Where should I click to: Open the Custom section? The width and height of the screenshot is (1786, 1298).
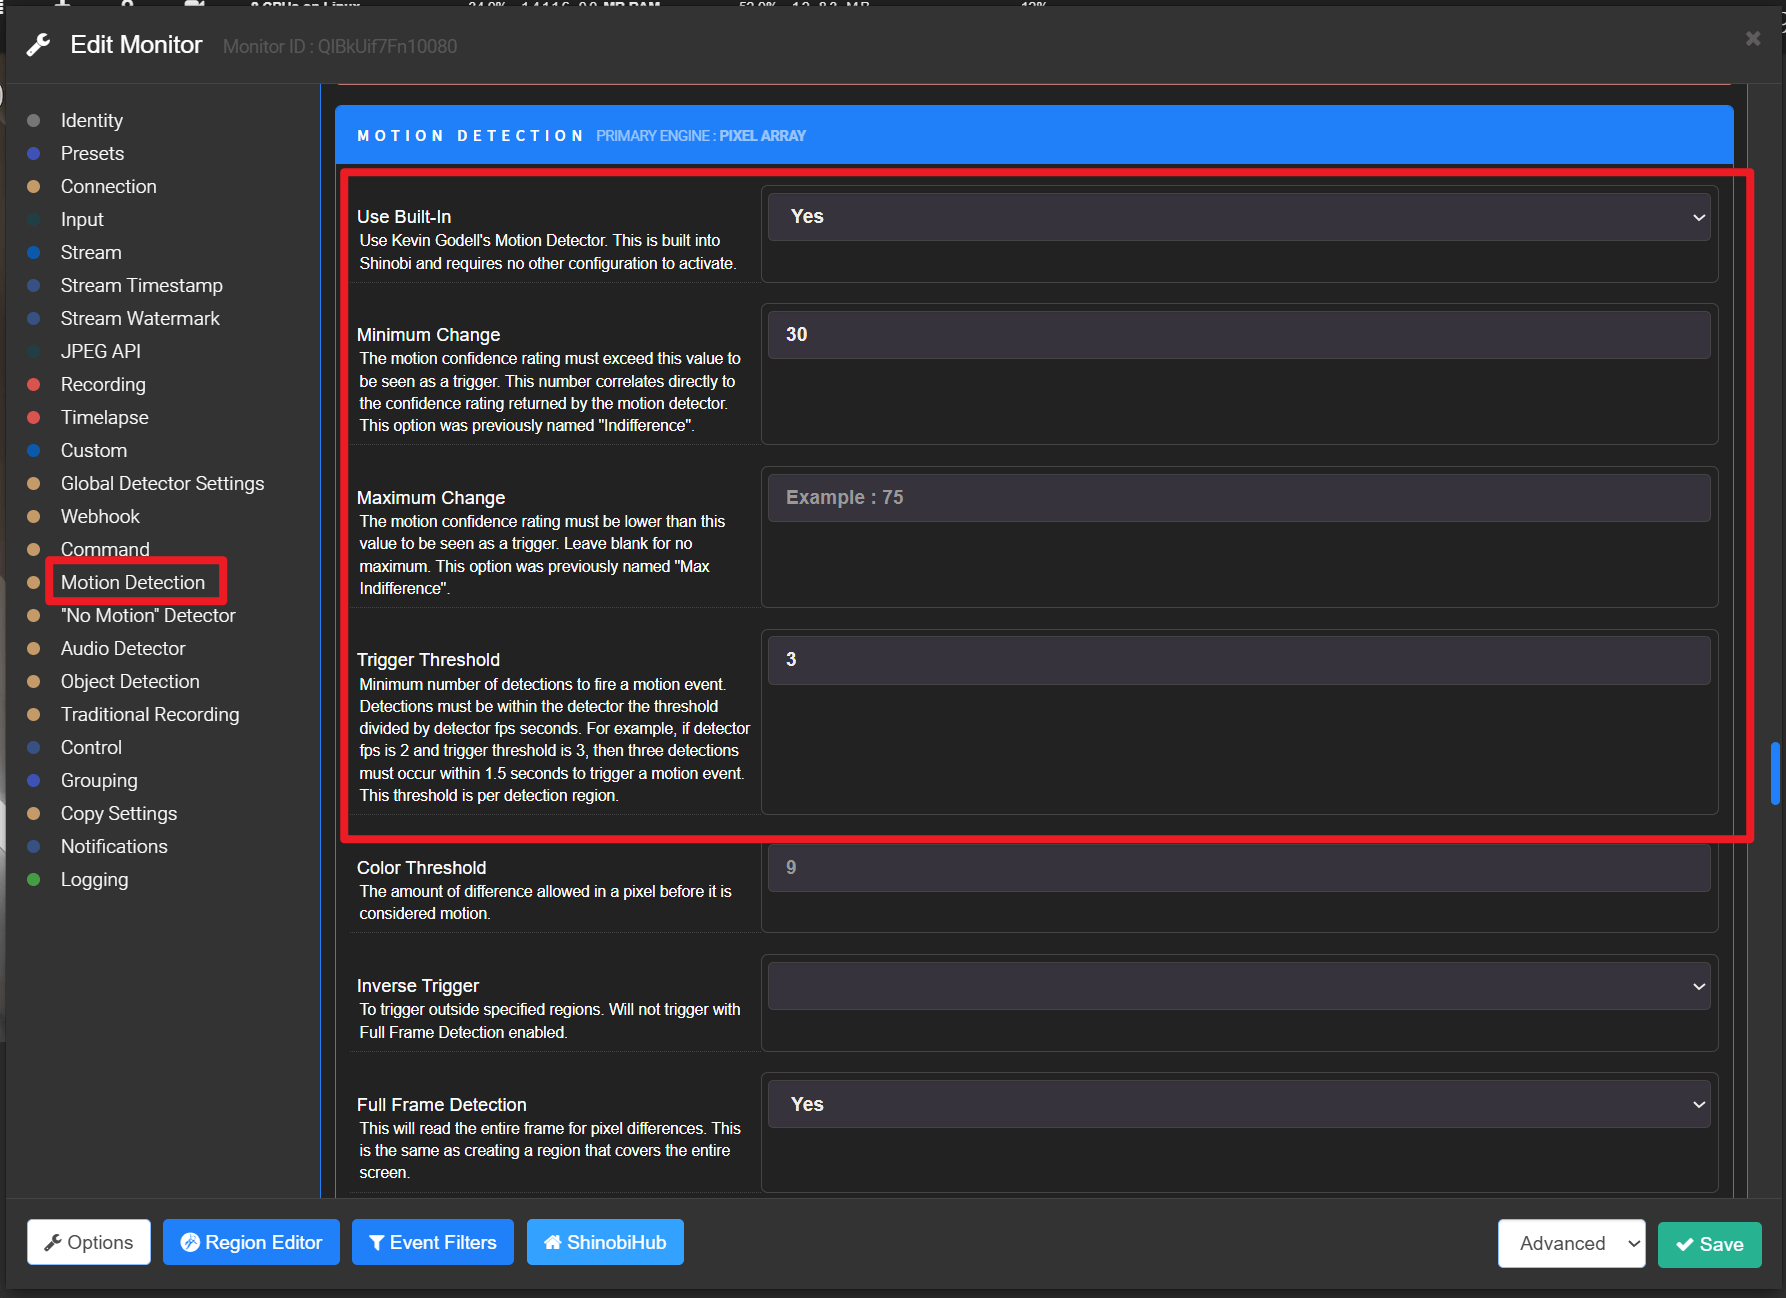[x=94, y=450]
